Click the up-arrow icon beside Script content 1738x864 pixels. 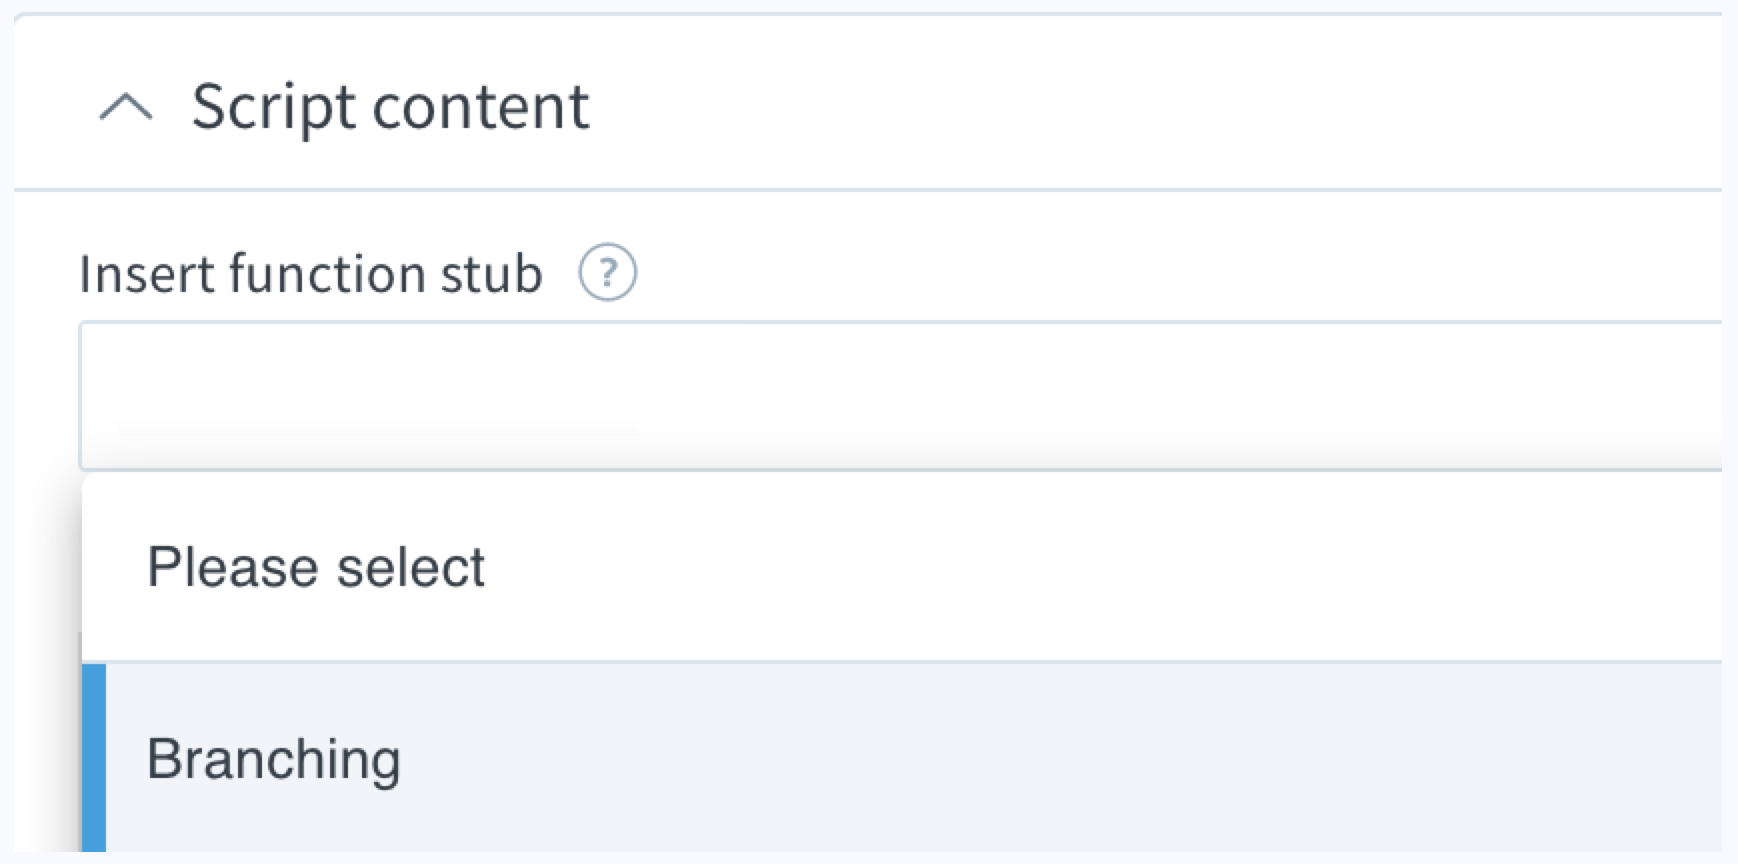coord(126,106)
